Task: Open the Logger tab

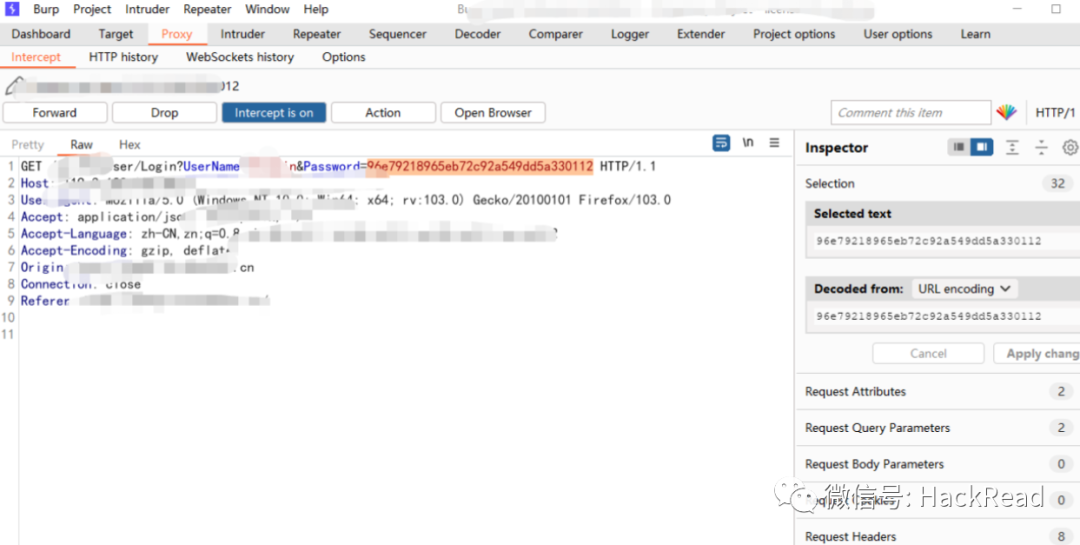Action: click(x=630, y=34)
